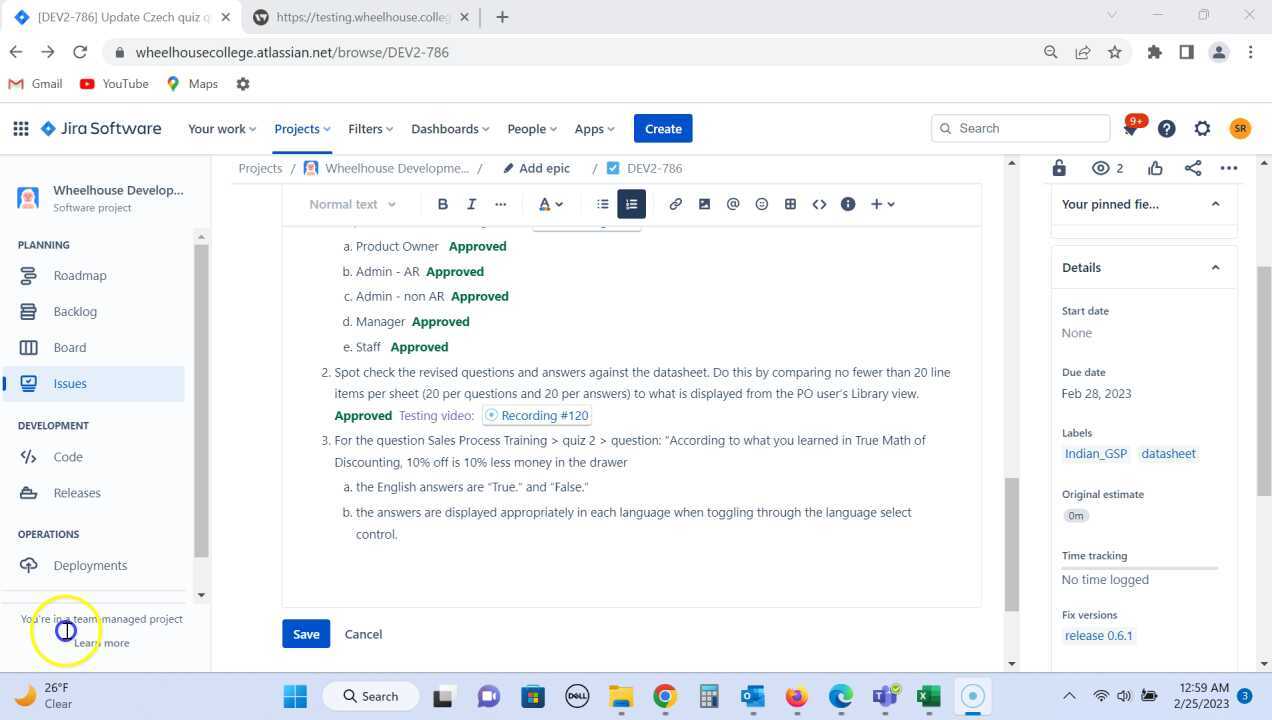Screen dimensions: 1272x720
Task: Expand the Apps dropdown
Action: [595, 129]
